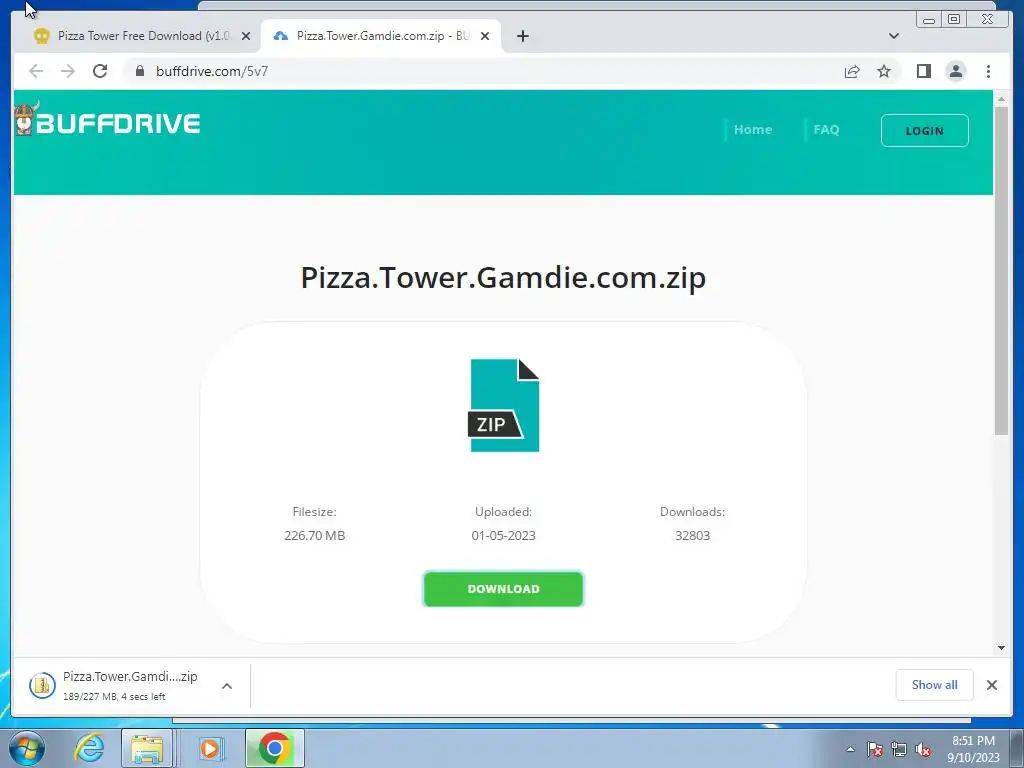Click the 01-05-2023 upload date
The image size is (1024, 768).
(x=503, y=536)
